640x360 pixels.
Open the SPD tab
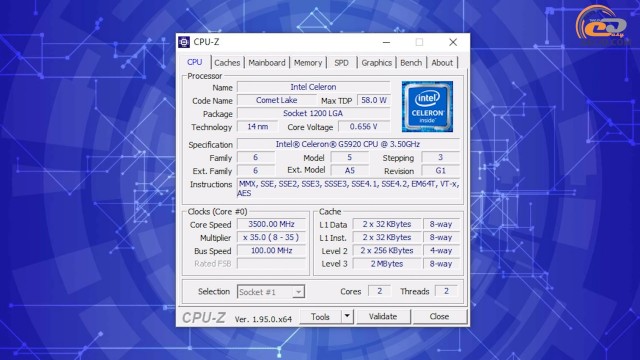342,63
